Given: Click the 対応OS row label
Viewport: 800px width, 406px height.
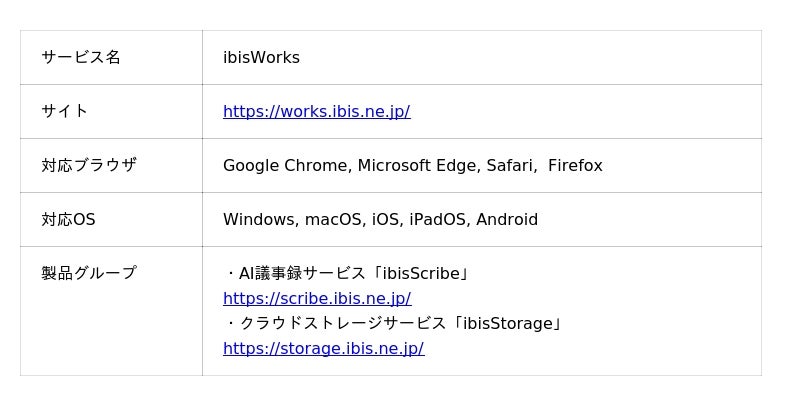Looking at the screenshot, I should [69, 220].
